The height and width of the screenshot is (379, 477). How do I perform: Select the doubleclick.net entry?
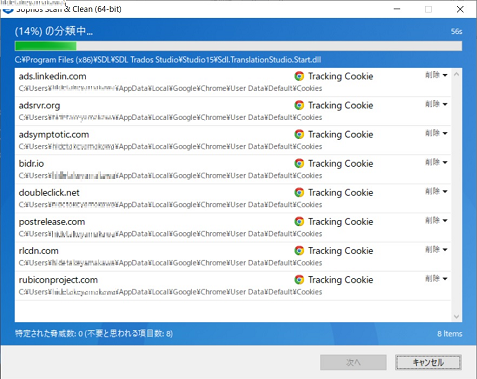(x=233, y=198)
